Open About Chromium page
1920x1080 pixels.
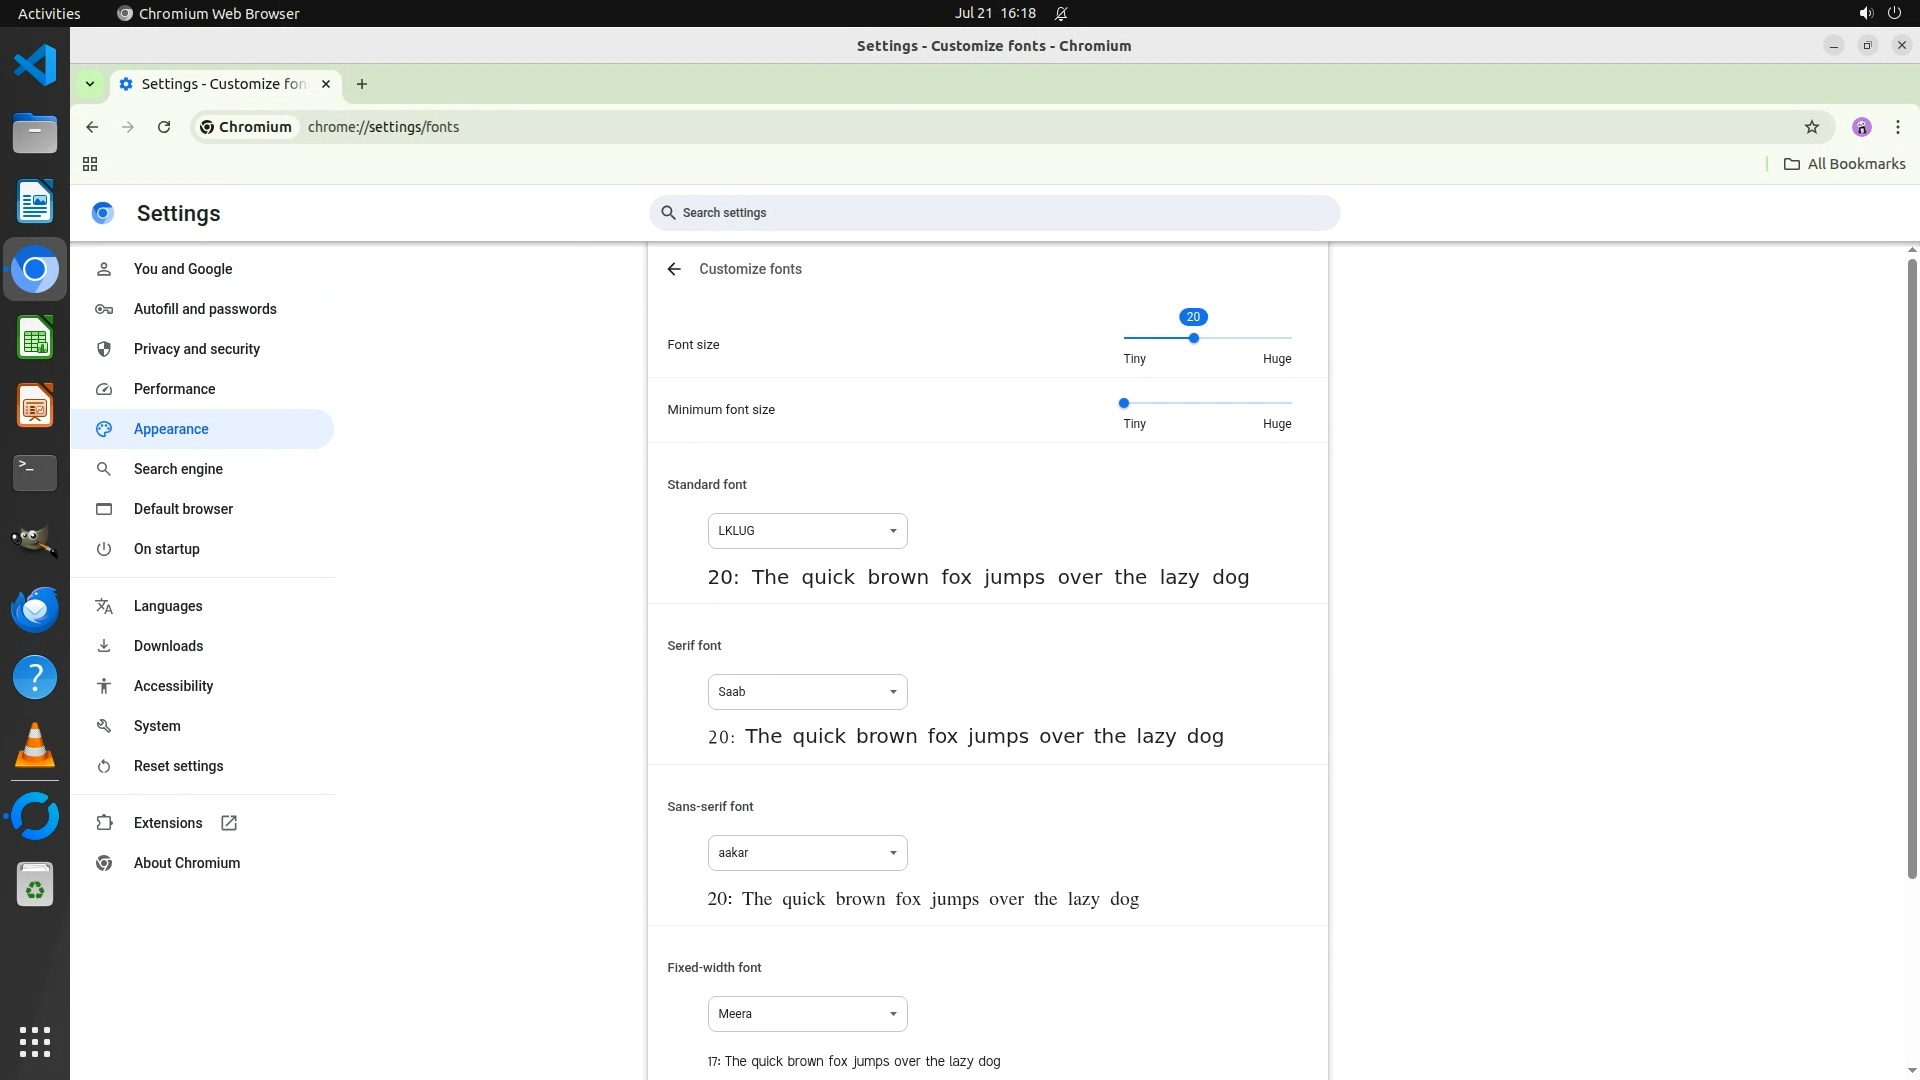[187, 863]
